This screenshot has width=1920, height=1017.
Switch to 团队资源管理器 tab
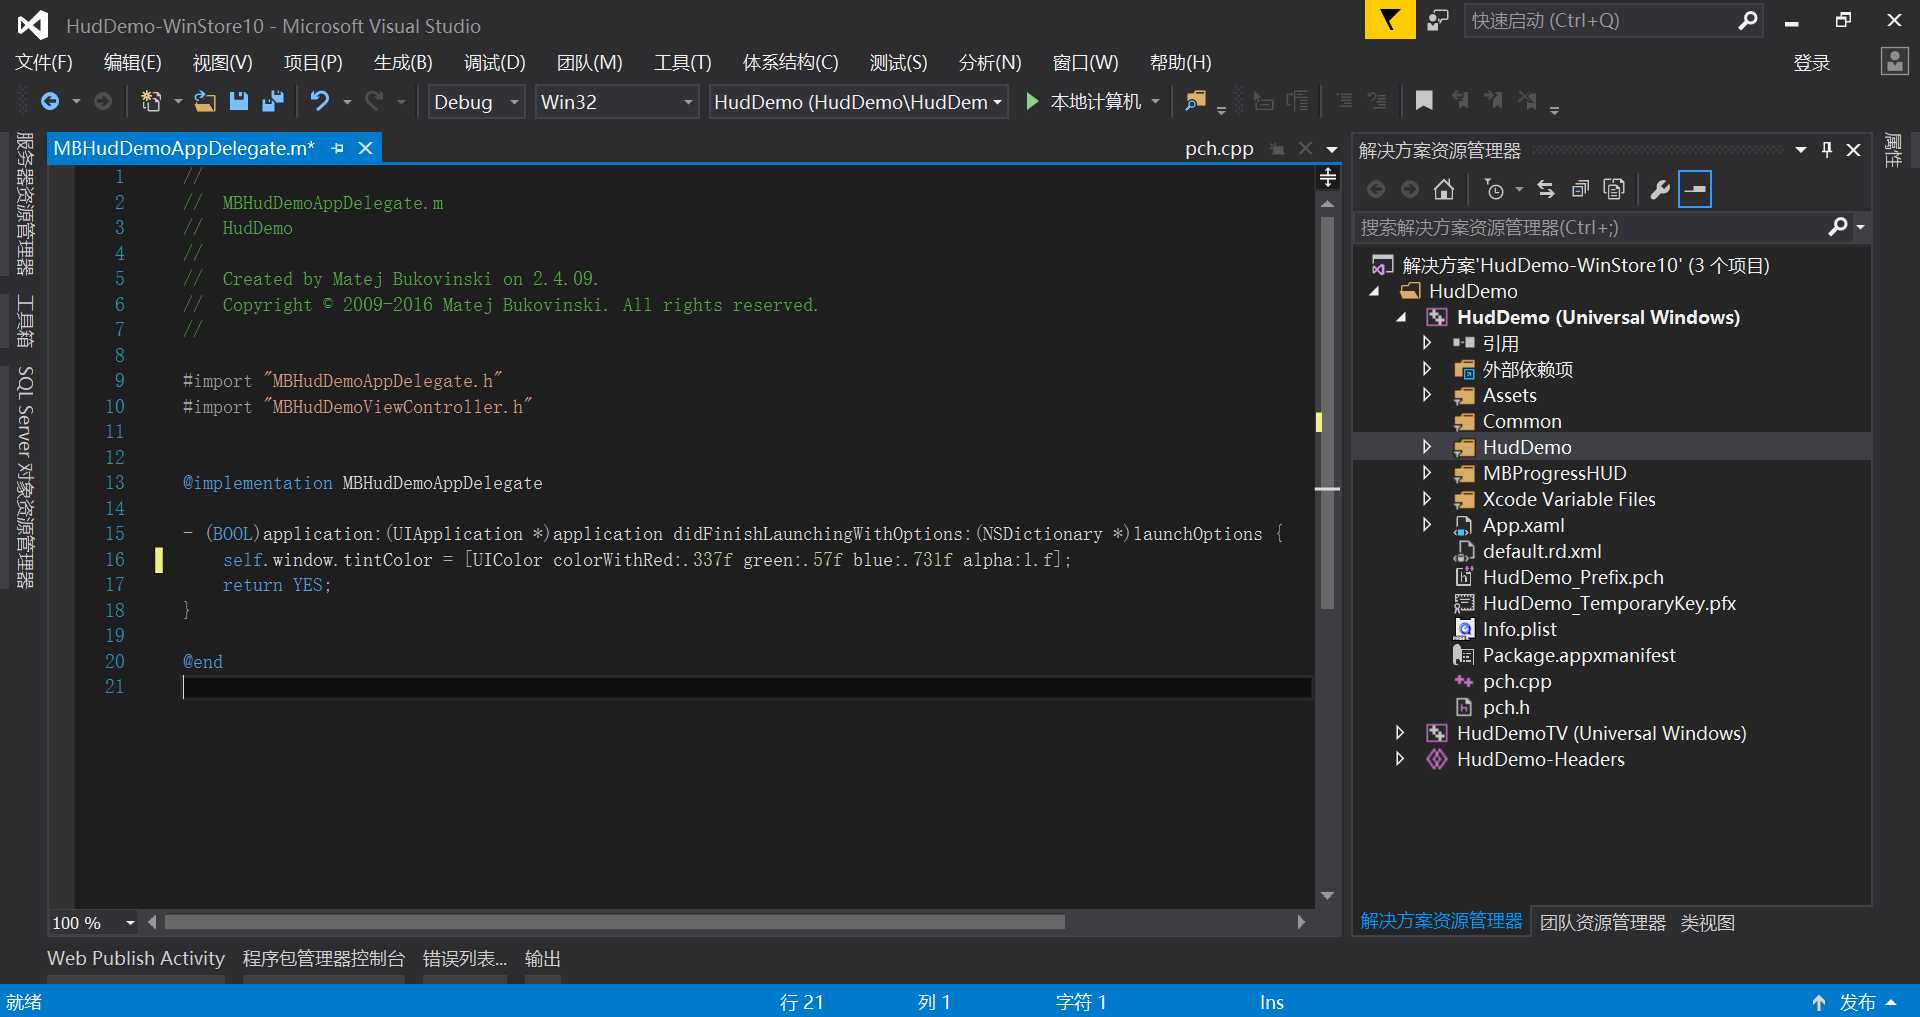tap(1602, 923)
